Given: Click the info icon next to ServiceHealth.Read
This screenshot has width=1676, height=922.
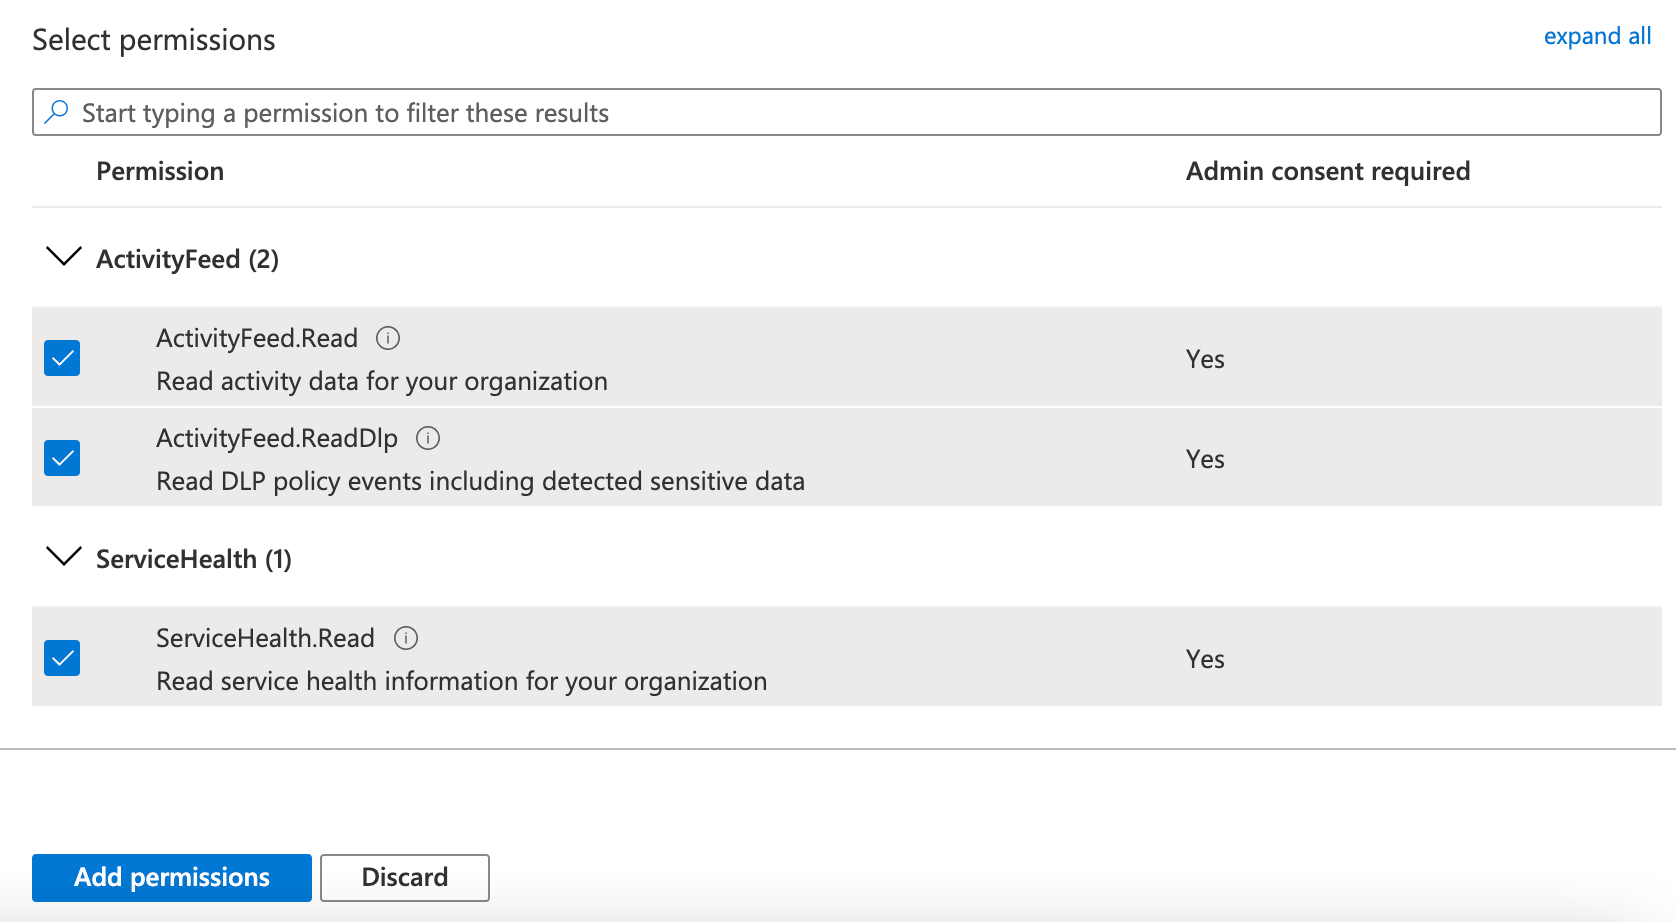Looking at the screenshot, I should coord(405,638).
